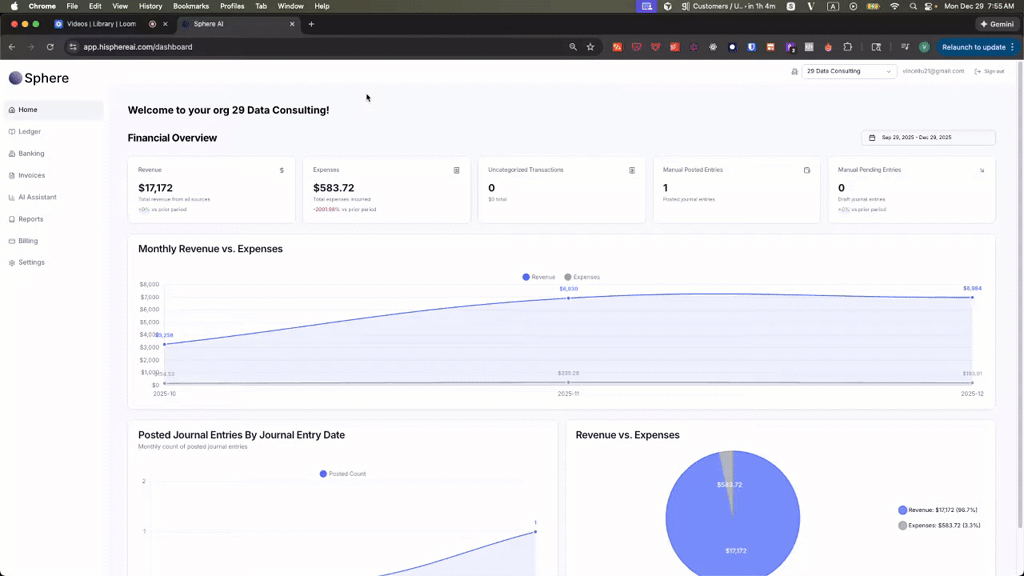Open Chrome's three-dot menu beside Relaunch to update
1024x576 pixels.
(1013, 47)
